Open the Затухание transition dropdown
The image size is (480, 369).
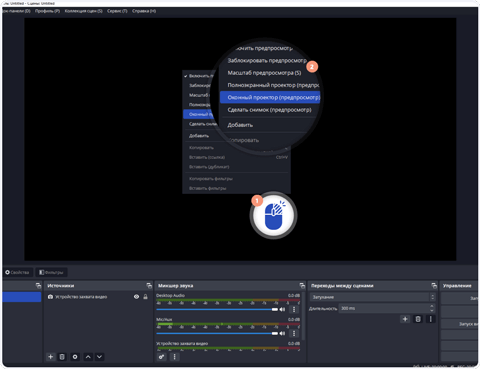[x=372, y=297]
